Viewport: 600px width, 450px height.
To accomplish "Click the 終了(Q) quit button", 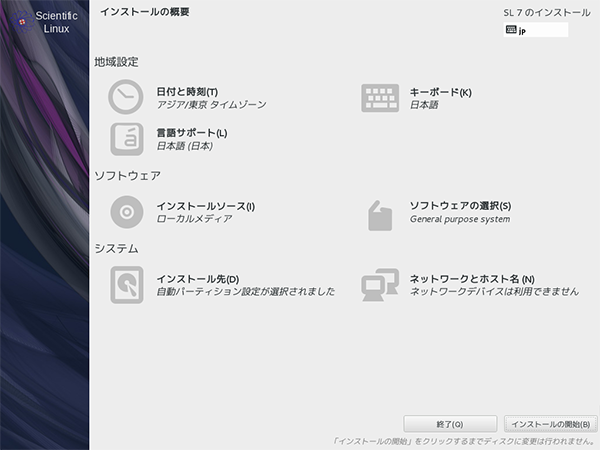I will (x=450, y=424).
